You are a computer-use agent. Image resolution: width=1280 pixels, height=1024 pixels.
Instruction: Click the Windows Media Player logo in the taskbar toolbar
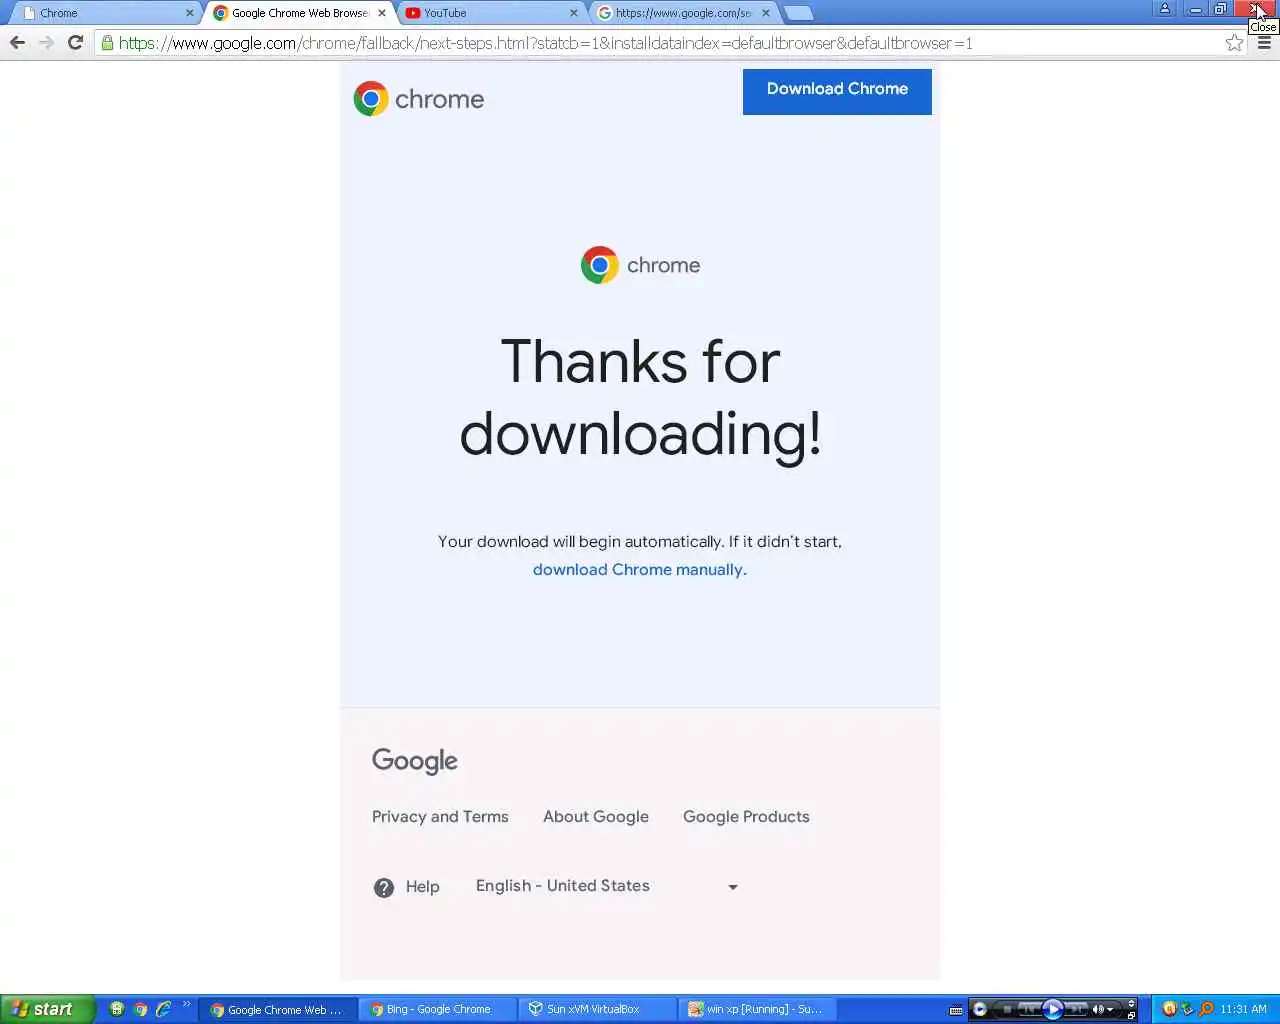980,1009
